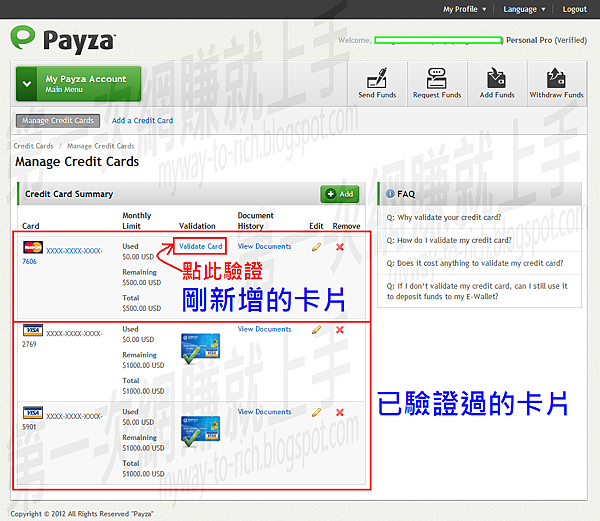This screenshot has height=521, width=600.
Task: Edit card ending 5901 with pencil icon
Action: coord(316,412)
